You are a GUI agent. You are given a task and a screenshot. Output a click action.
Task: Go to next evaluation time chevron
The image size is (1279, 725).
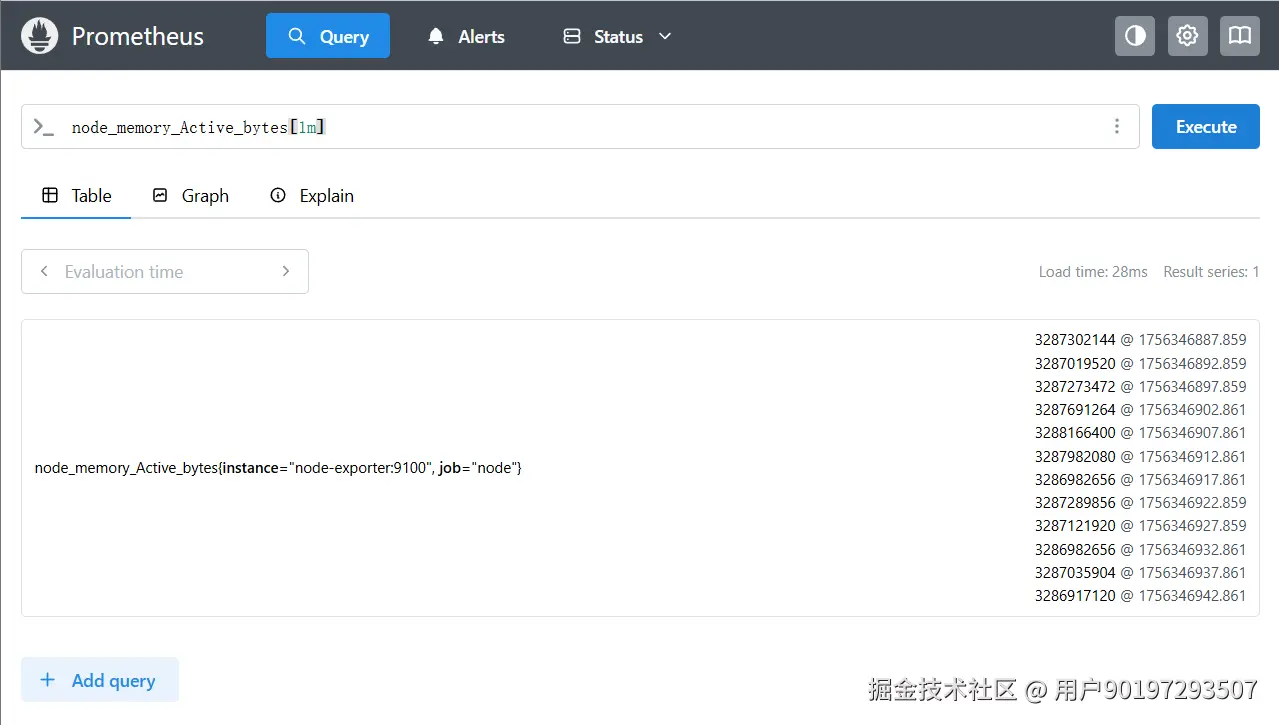point(286,271)
